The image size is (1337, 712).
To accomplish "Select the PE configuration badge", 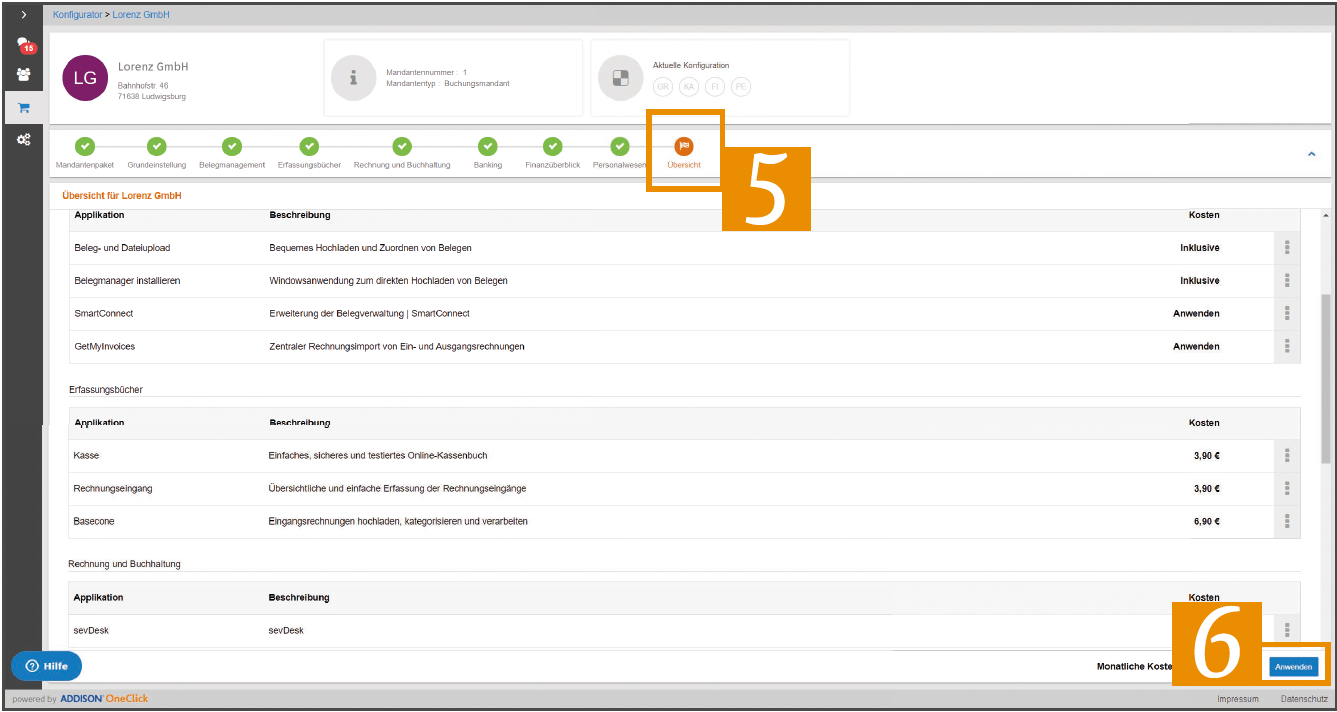I will pyautogui.click(x=741, y=87).
